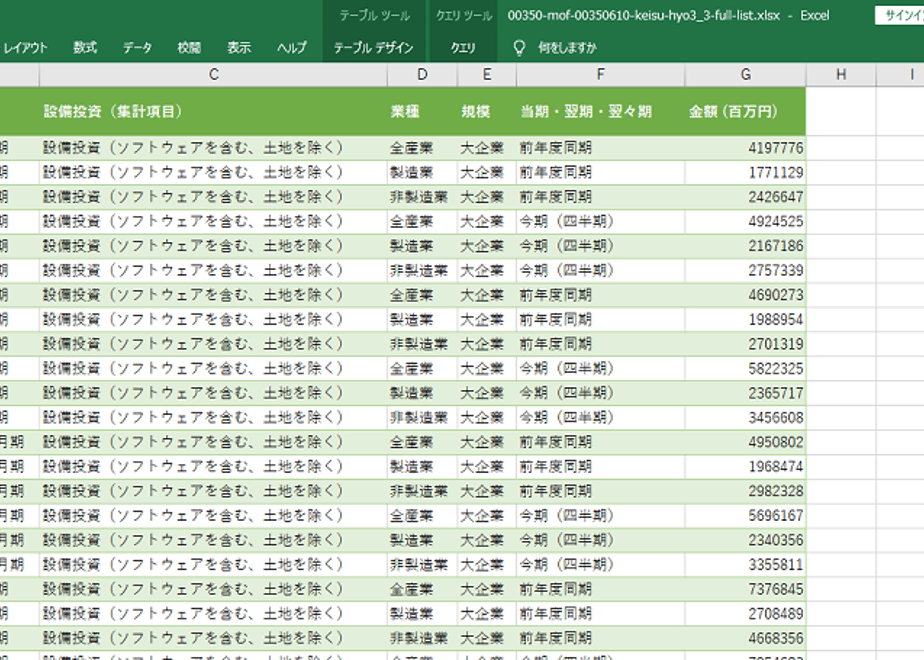The image size is (924, 660).
Task: Select column D header
Action: point(422,74)
